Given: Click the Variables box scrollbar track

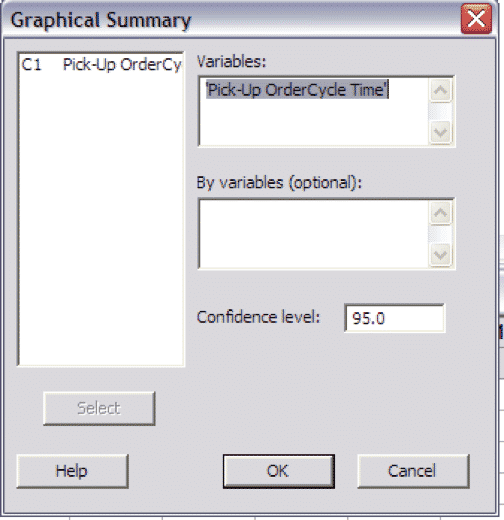Looking at the screenshot, I should tap(441, 111).
